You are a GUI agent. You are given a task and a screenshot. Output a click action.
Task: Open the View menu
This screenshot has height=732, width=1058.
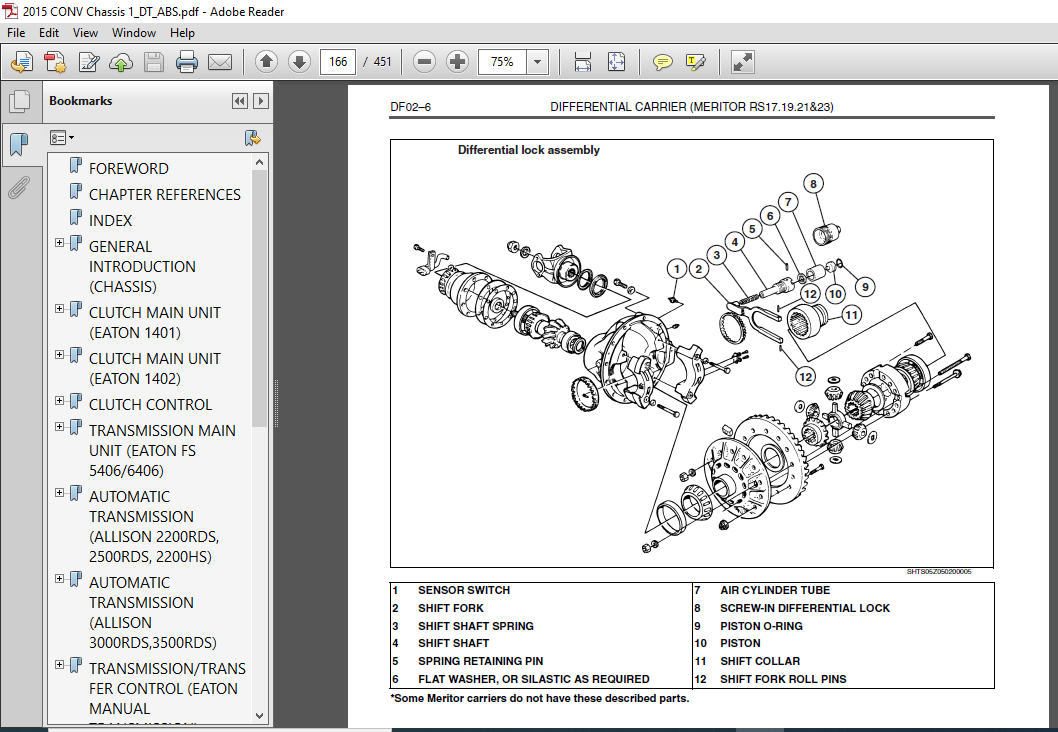pyautogui.click(x=85, y=32)
